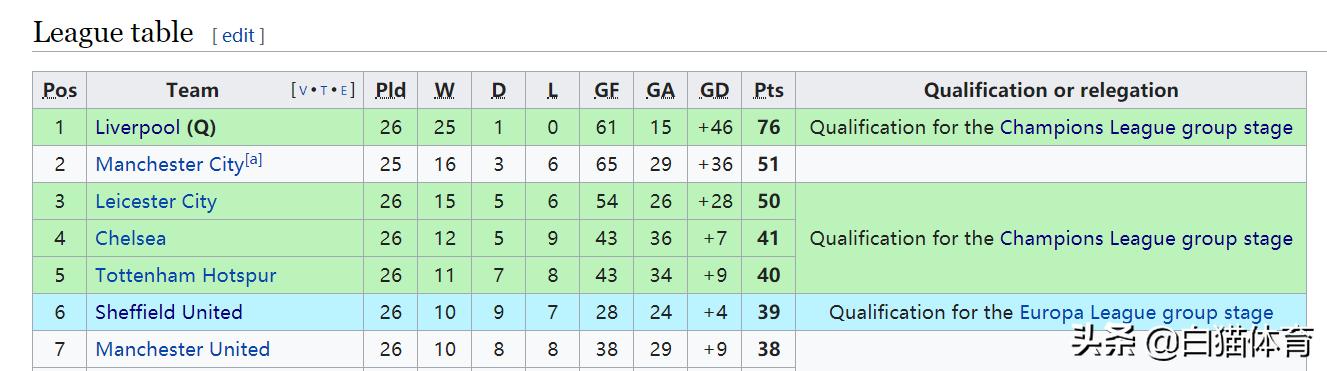Click the T (talk) template link

(325, 90)
